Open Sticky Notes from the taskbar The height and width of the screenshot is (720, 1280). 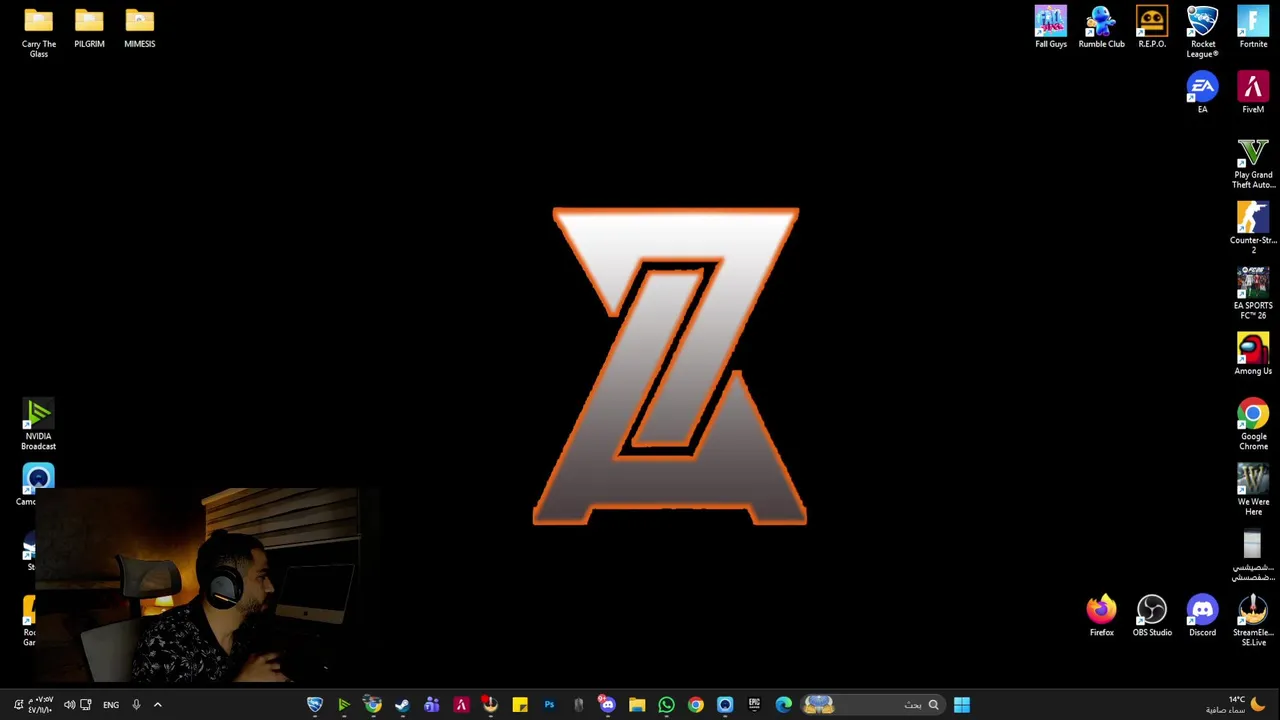(520, 705)
